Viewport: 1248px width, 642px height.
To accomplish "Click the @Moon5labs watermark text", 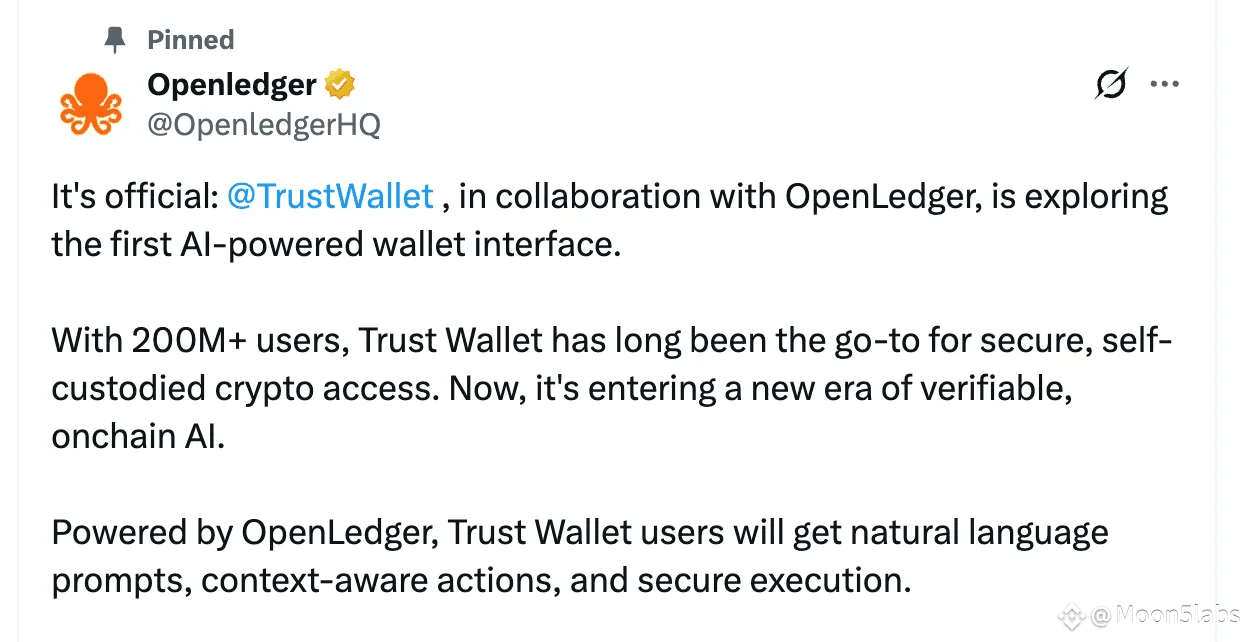I will 1165,615.
